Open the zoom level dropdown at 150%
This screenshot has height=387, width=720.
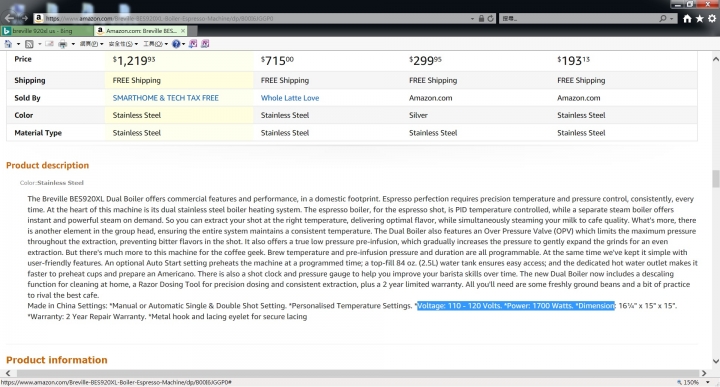707,382
